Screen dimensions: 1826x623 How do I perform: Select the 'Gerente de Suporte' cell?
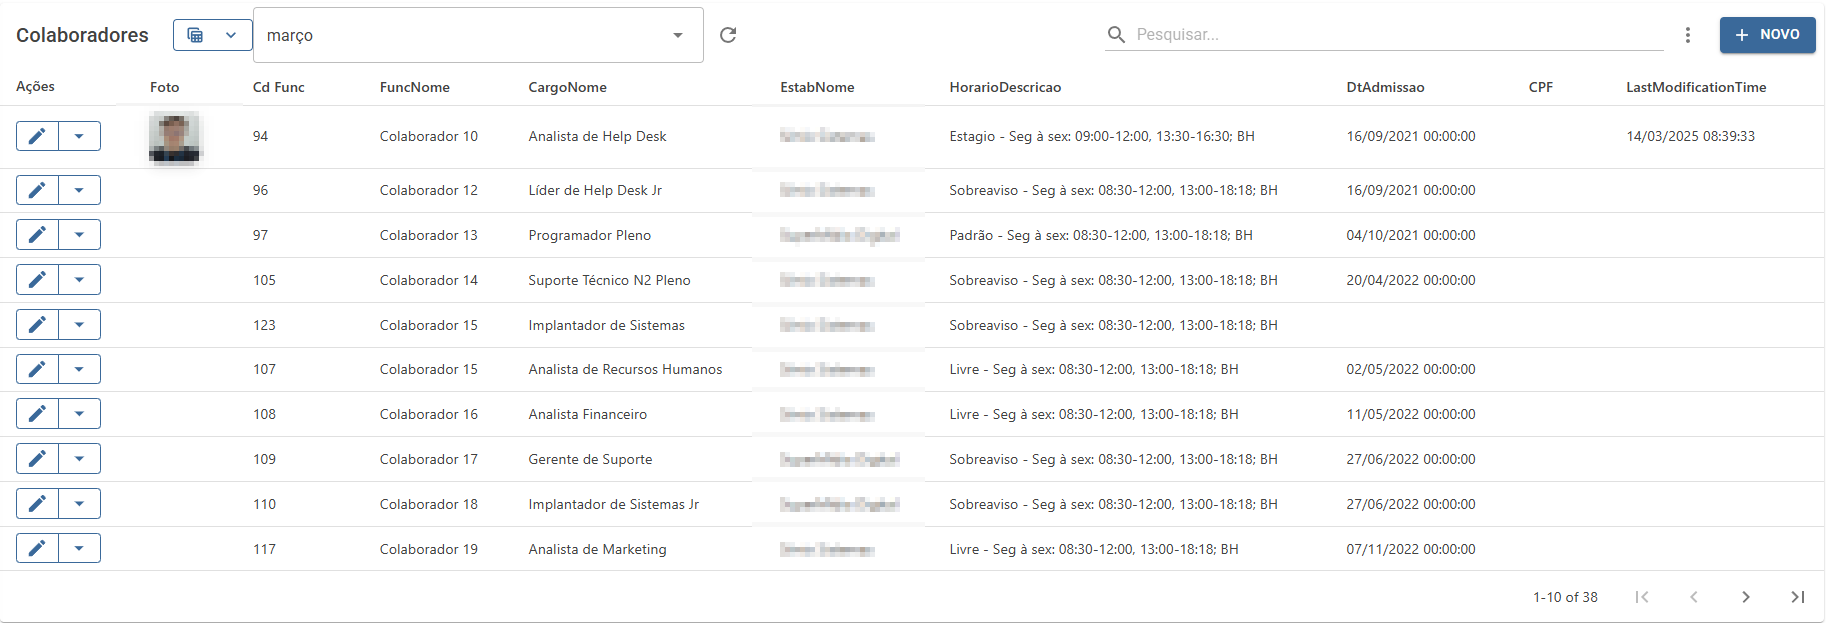tap(590, 459)
